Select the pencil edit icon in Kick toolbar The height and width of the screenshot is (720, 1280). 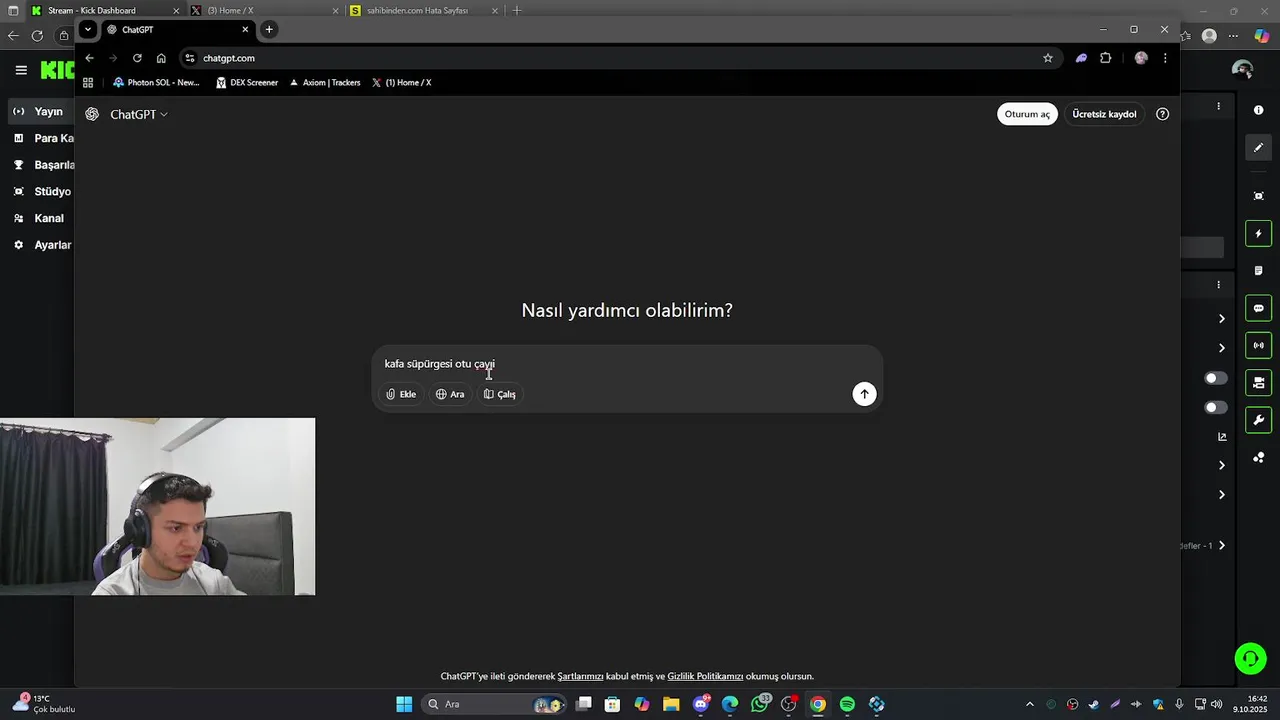[x=1259, y=147]
